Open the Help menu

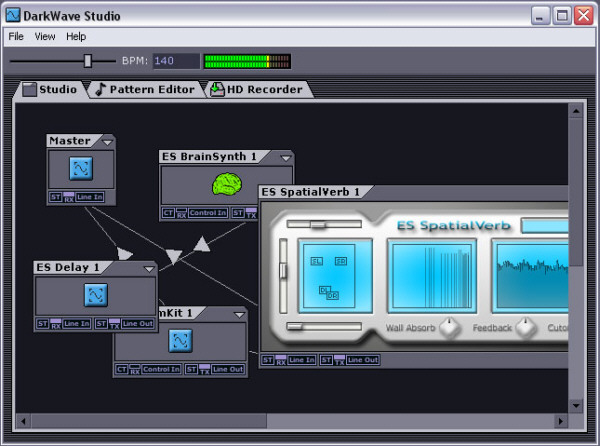click(x=76, y=36)
